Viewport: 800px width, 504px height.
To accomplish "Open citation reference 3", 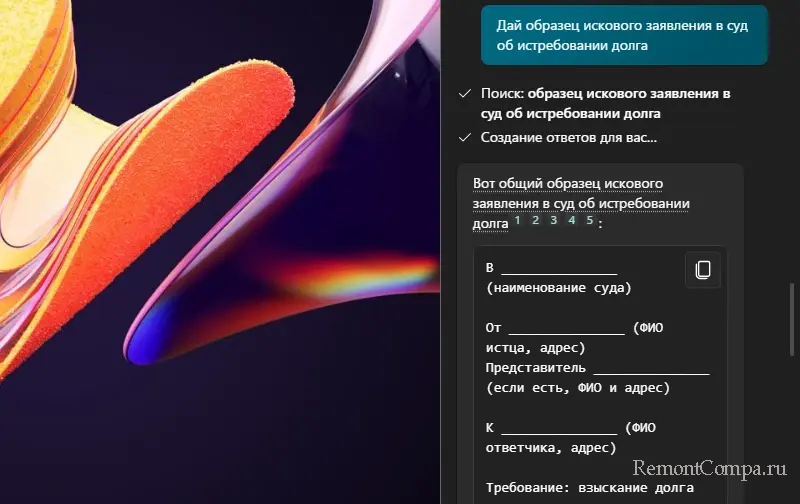I will tap(554, 220).
